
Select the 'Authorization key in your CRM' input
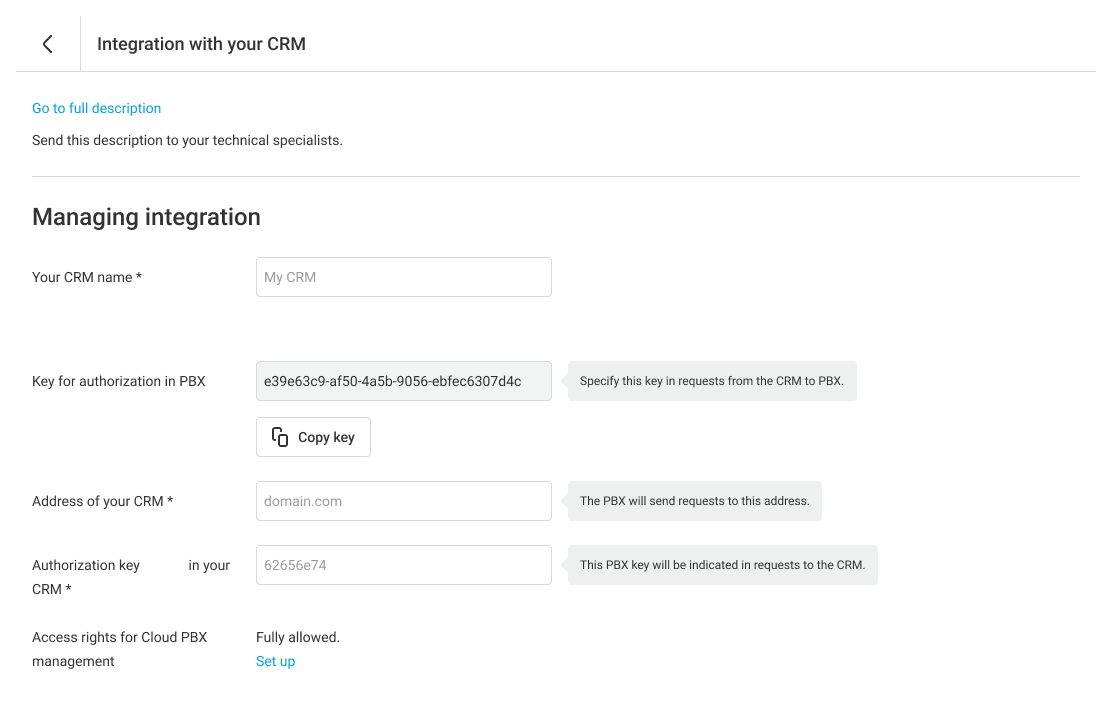point(403,565)
